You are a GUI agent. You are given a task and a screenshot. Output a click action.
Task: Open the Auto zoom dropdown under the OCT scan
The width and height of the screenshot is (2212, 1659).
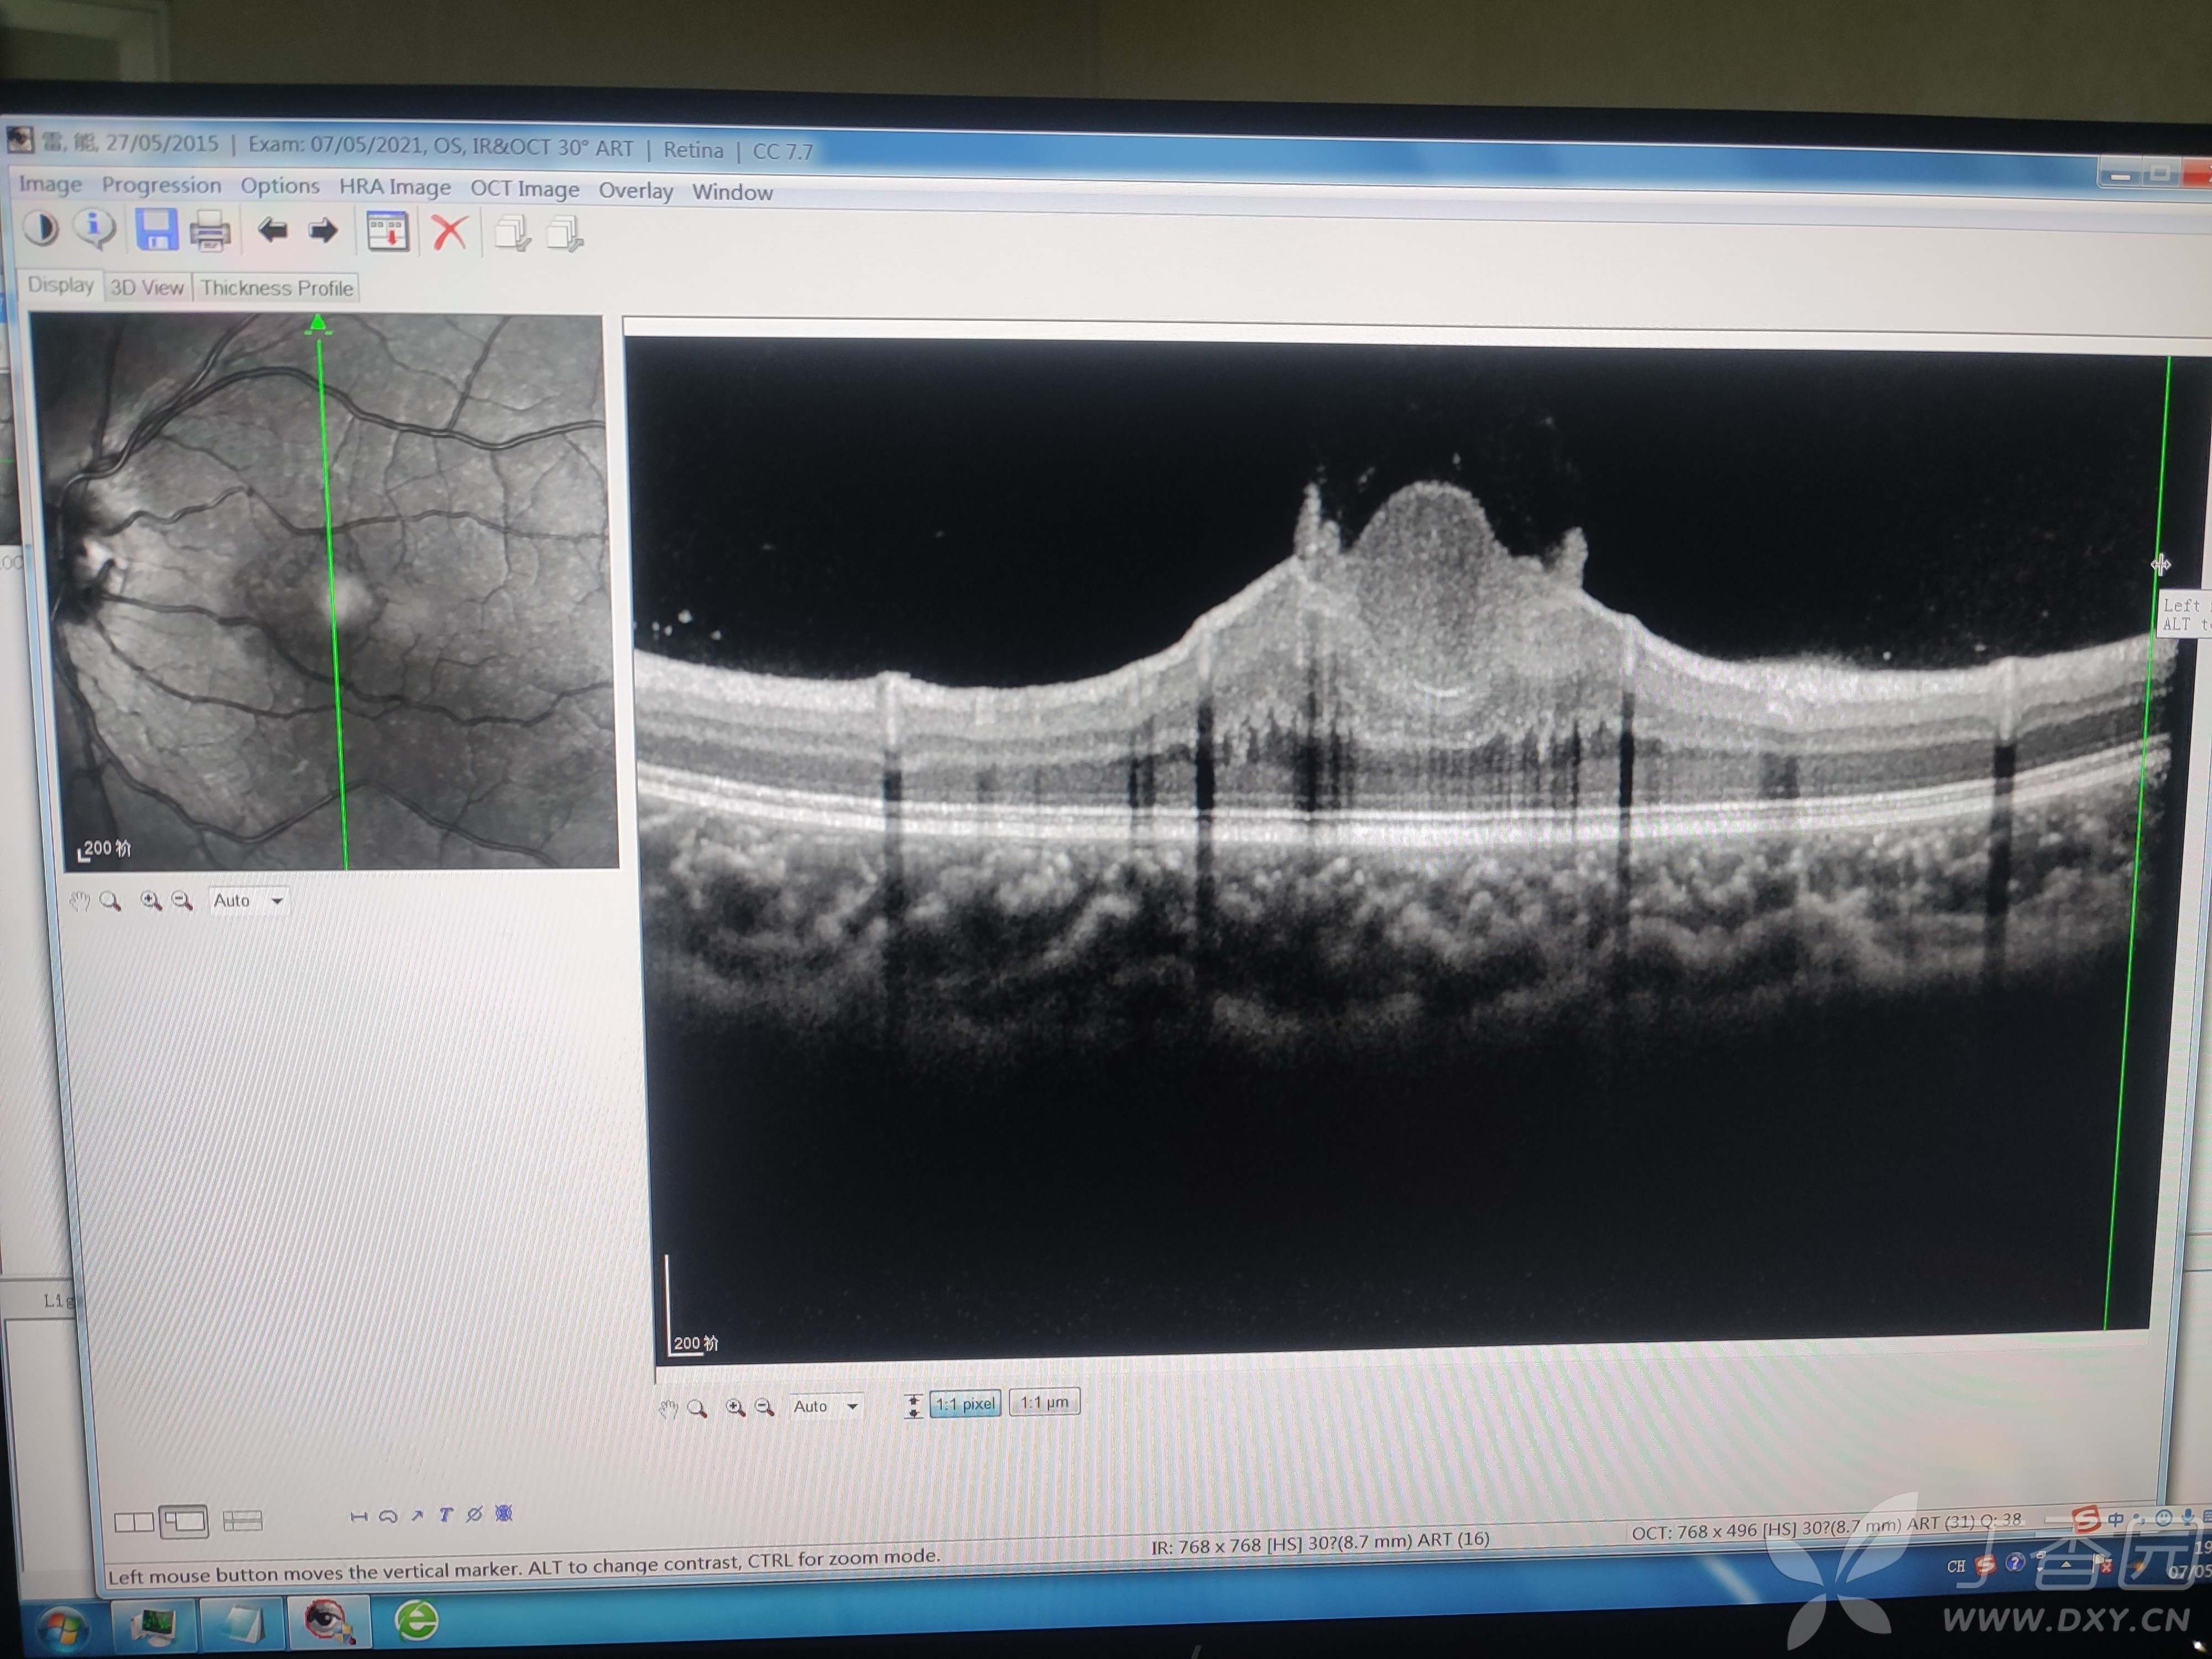[x=852, y=1406]
